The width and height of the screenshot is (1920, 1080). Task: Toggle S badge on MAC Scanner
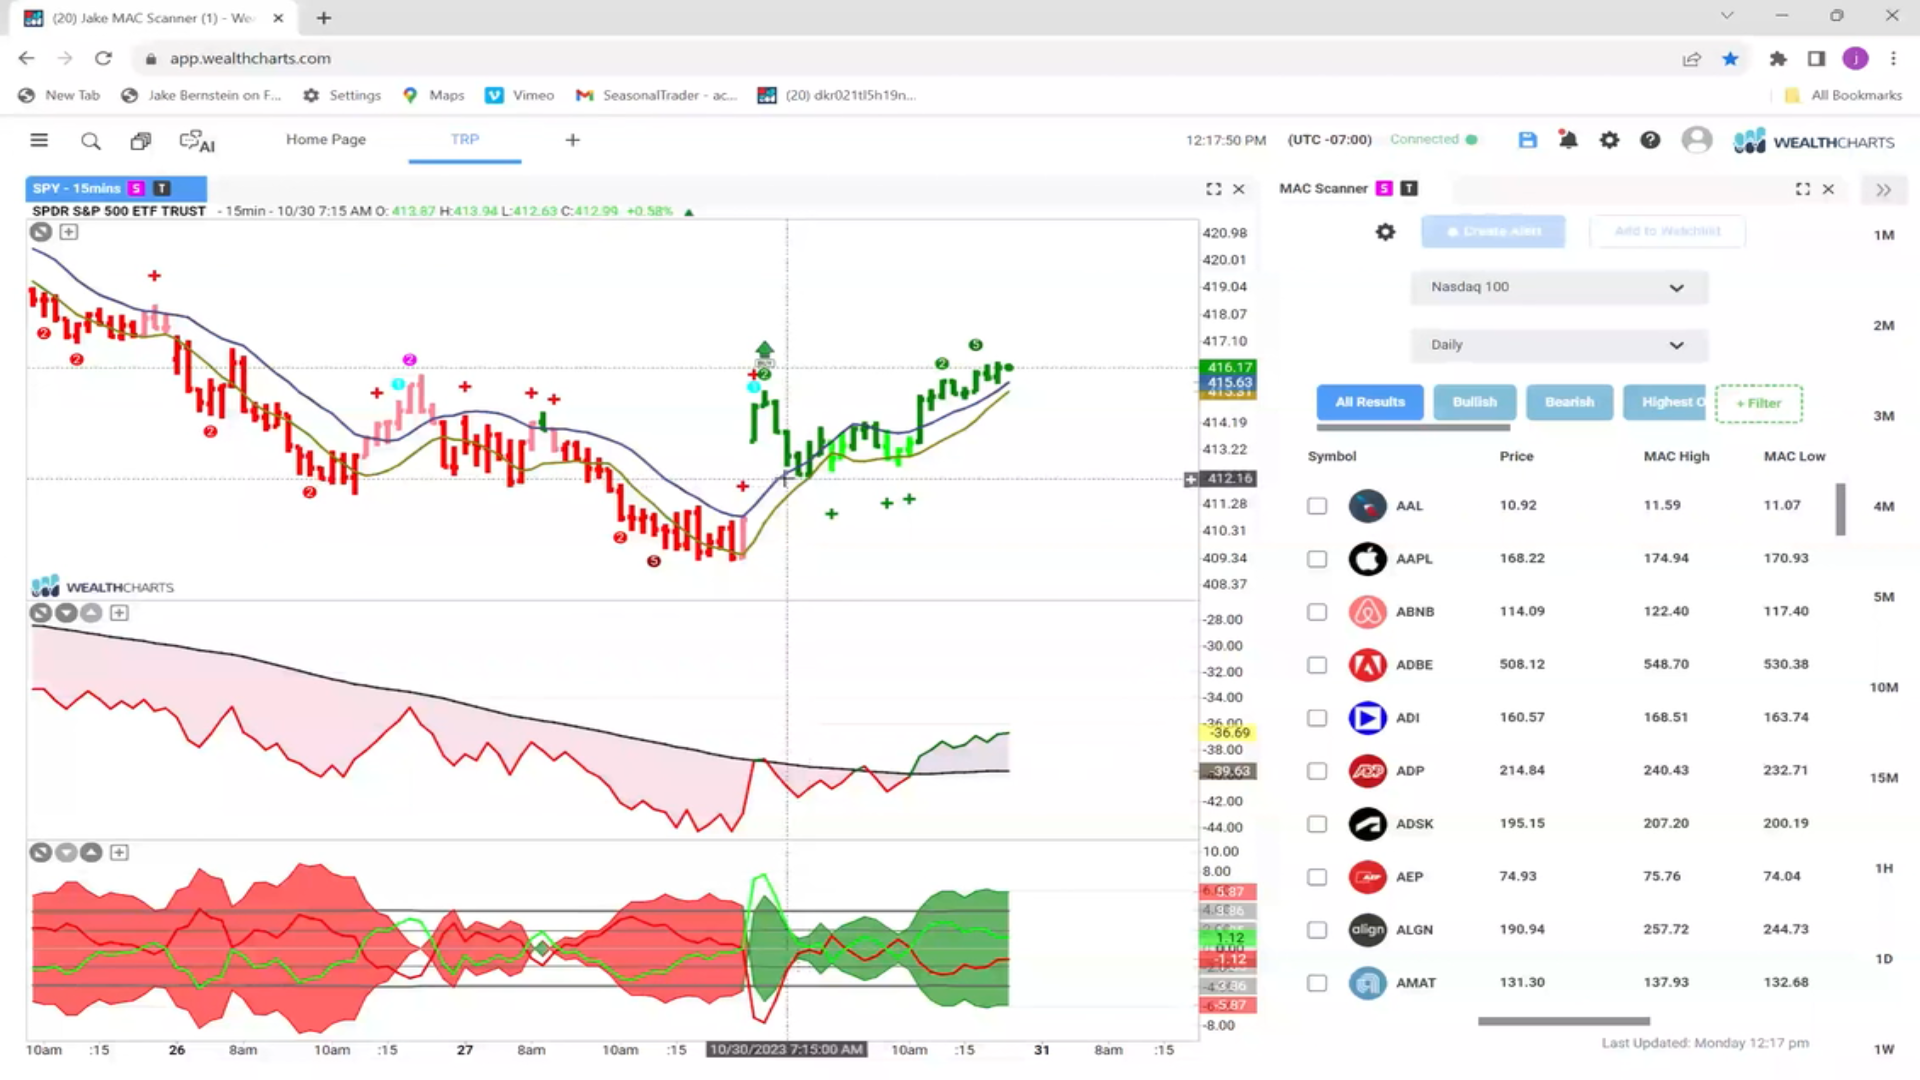(1384, 188)
